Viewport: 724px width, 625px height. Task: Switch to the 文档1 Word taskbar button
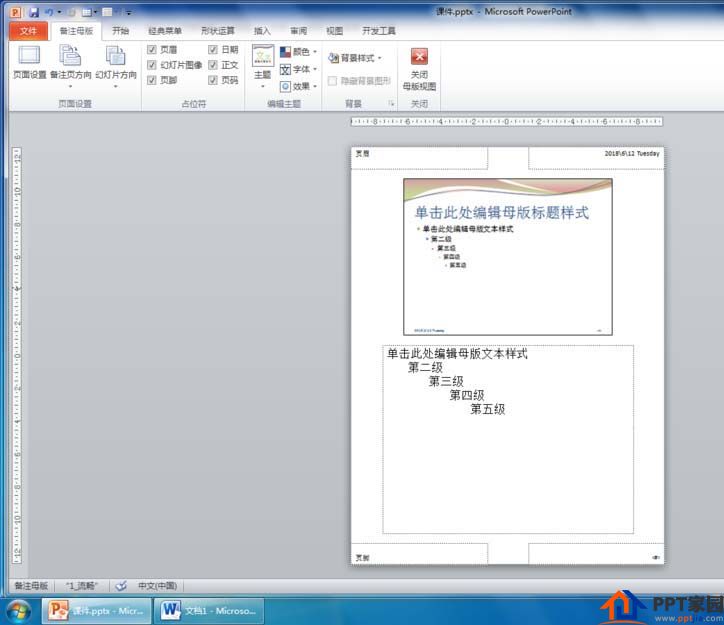coord(209,611)
